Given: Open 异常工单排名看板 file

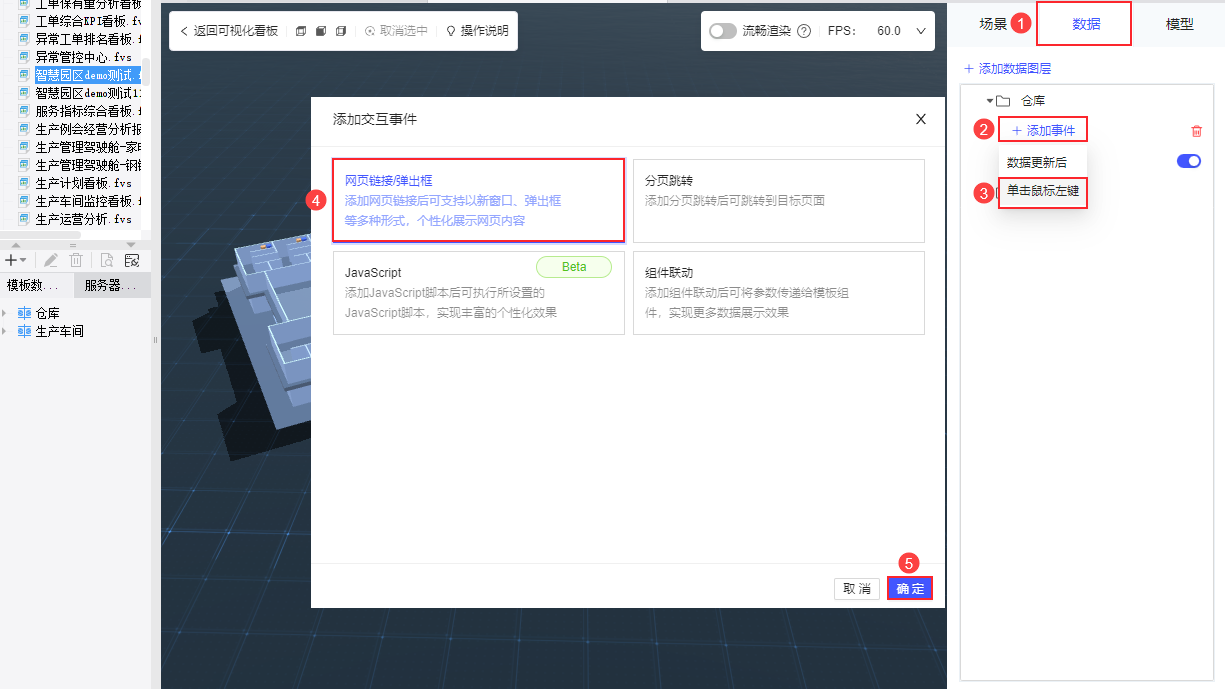Looking at the screenshot, I should 89,39.
